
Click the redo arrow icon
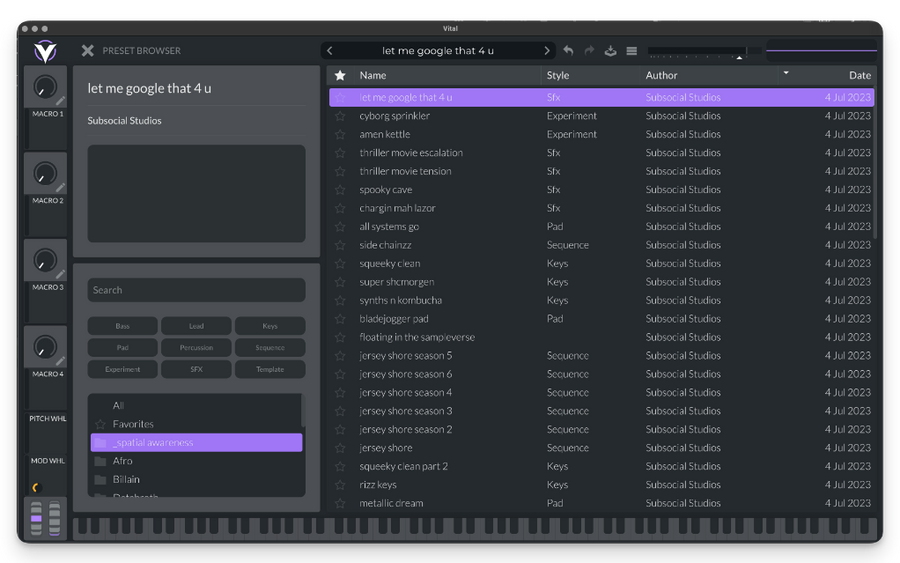(589, 51)
